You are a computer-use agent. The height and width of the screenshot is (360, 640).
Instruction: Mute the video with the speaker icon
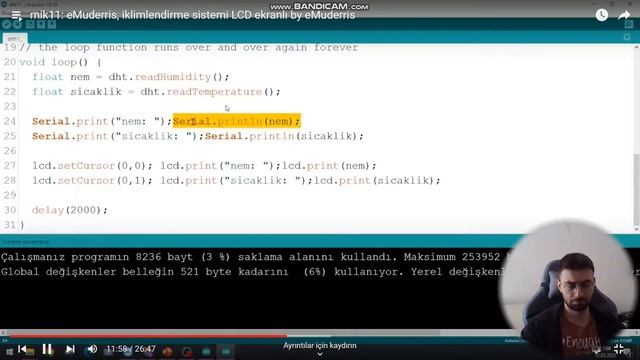click(92, 349)
